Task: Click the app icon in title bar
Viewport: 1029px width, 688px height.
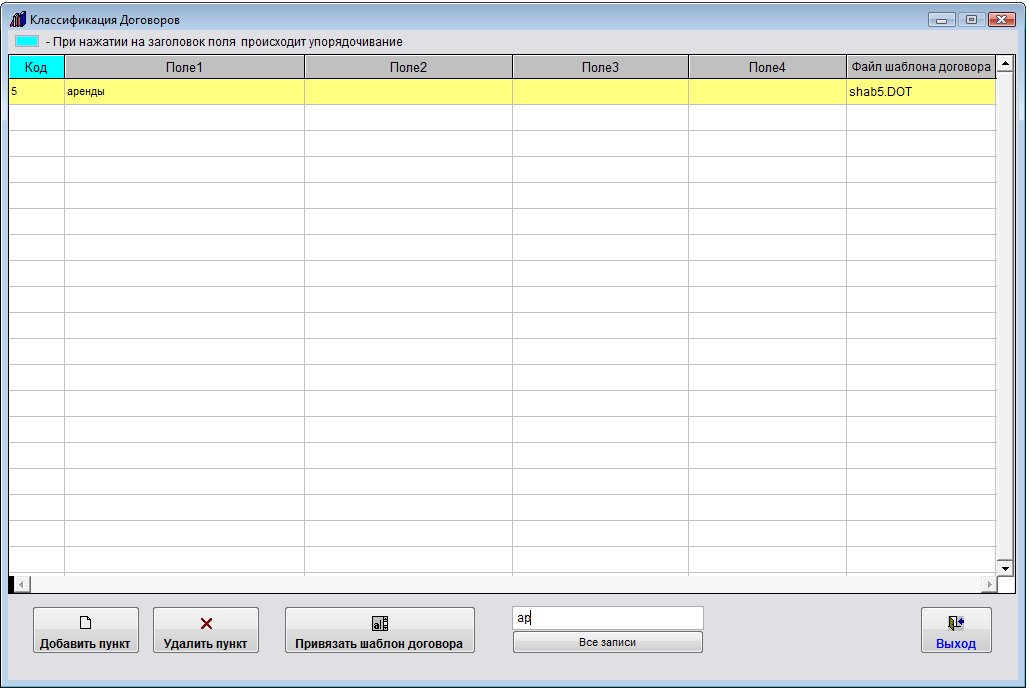Action: point(18,19)
